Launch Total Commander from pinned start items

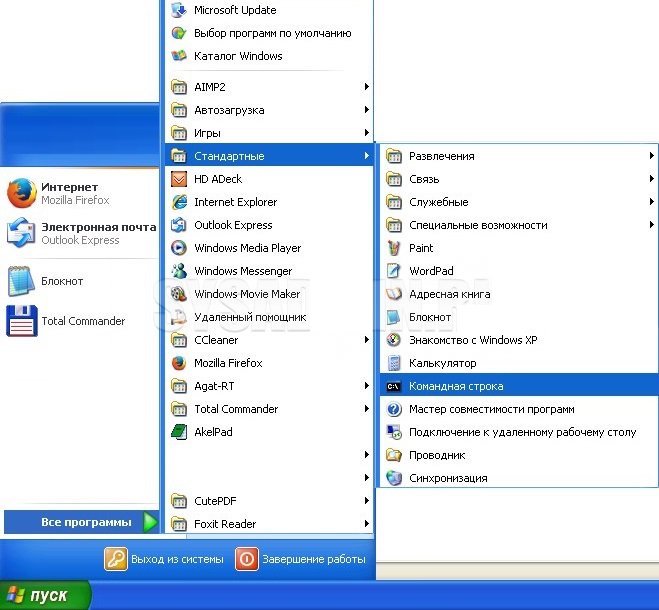click(82, 321)
